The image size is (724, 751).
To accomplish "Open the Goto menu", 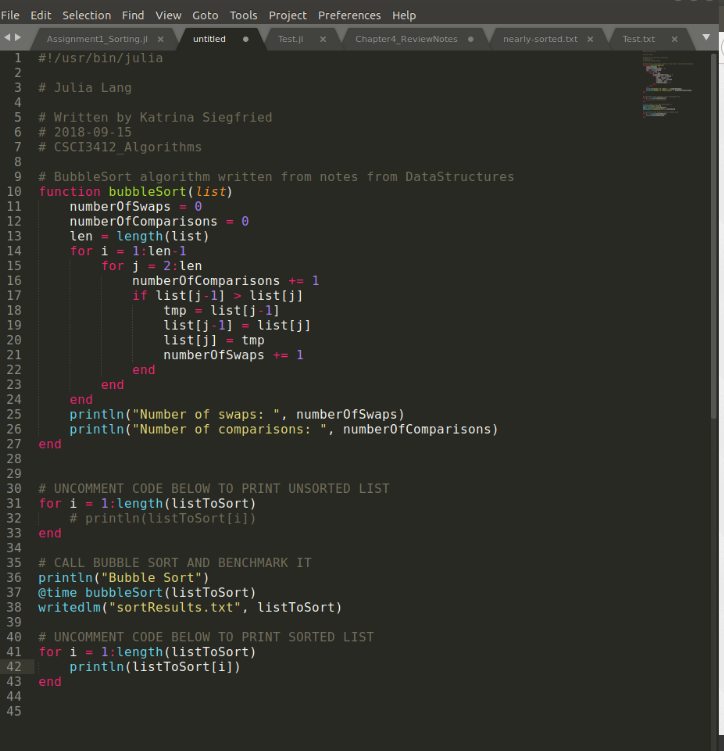I will click(205, 15).
